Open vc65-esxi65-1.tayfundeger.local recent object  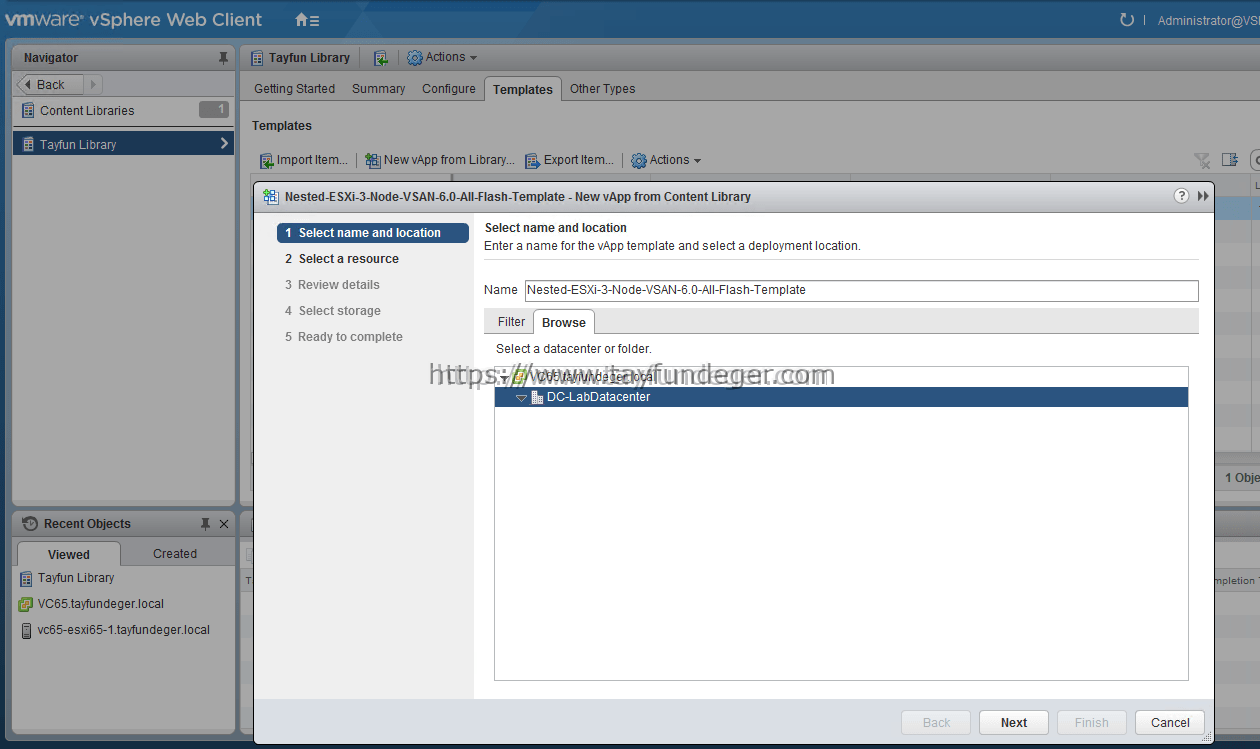(x=123, y=630)
